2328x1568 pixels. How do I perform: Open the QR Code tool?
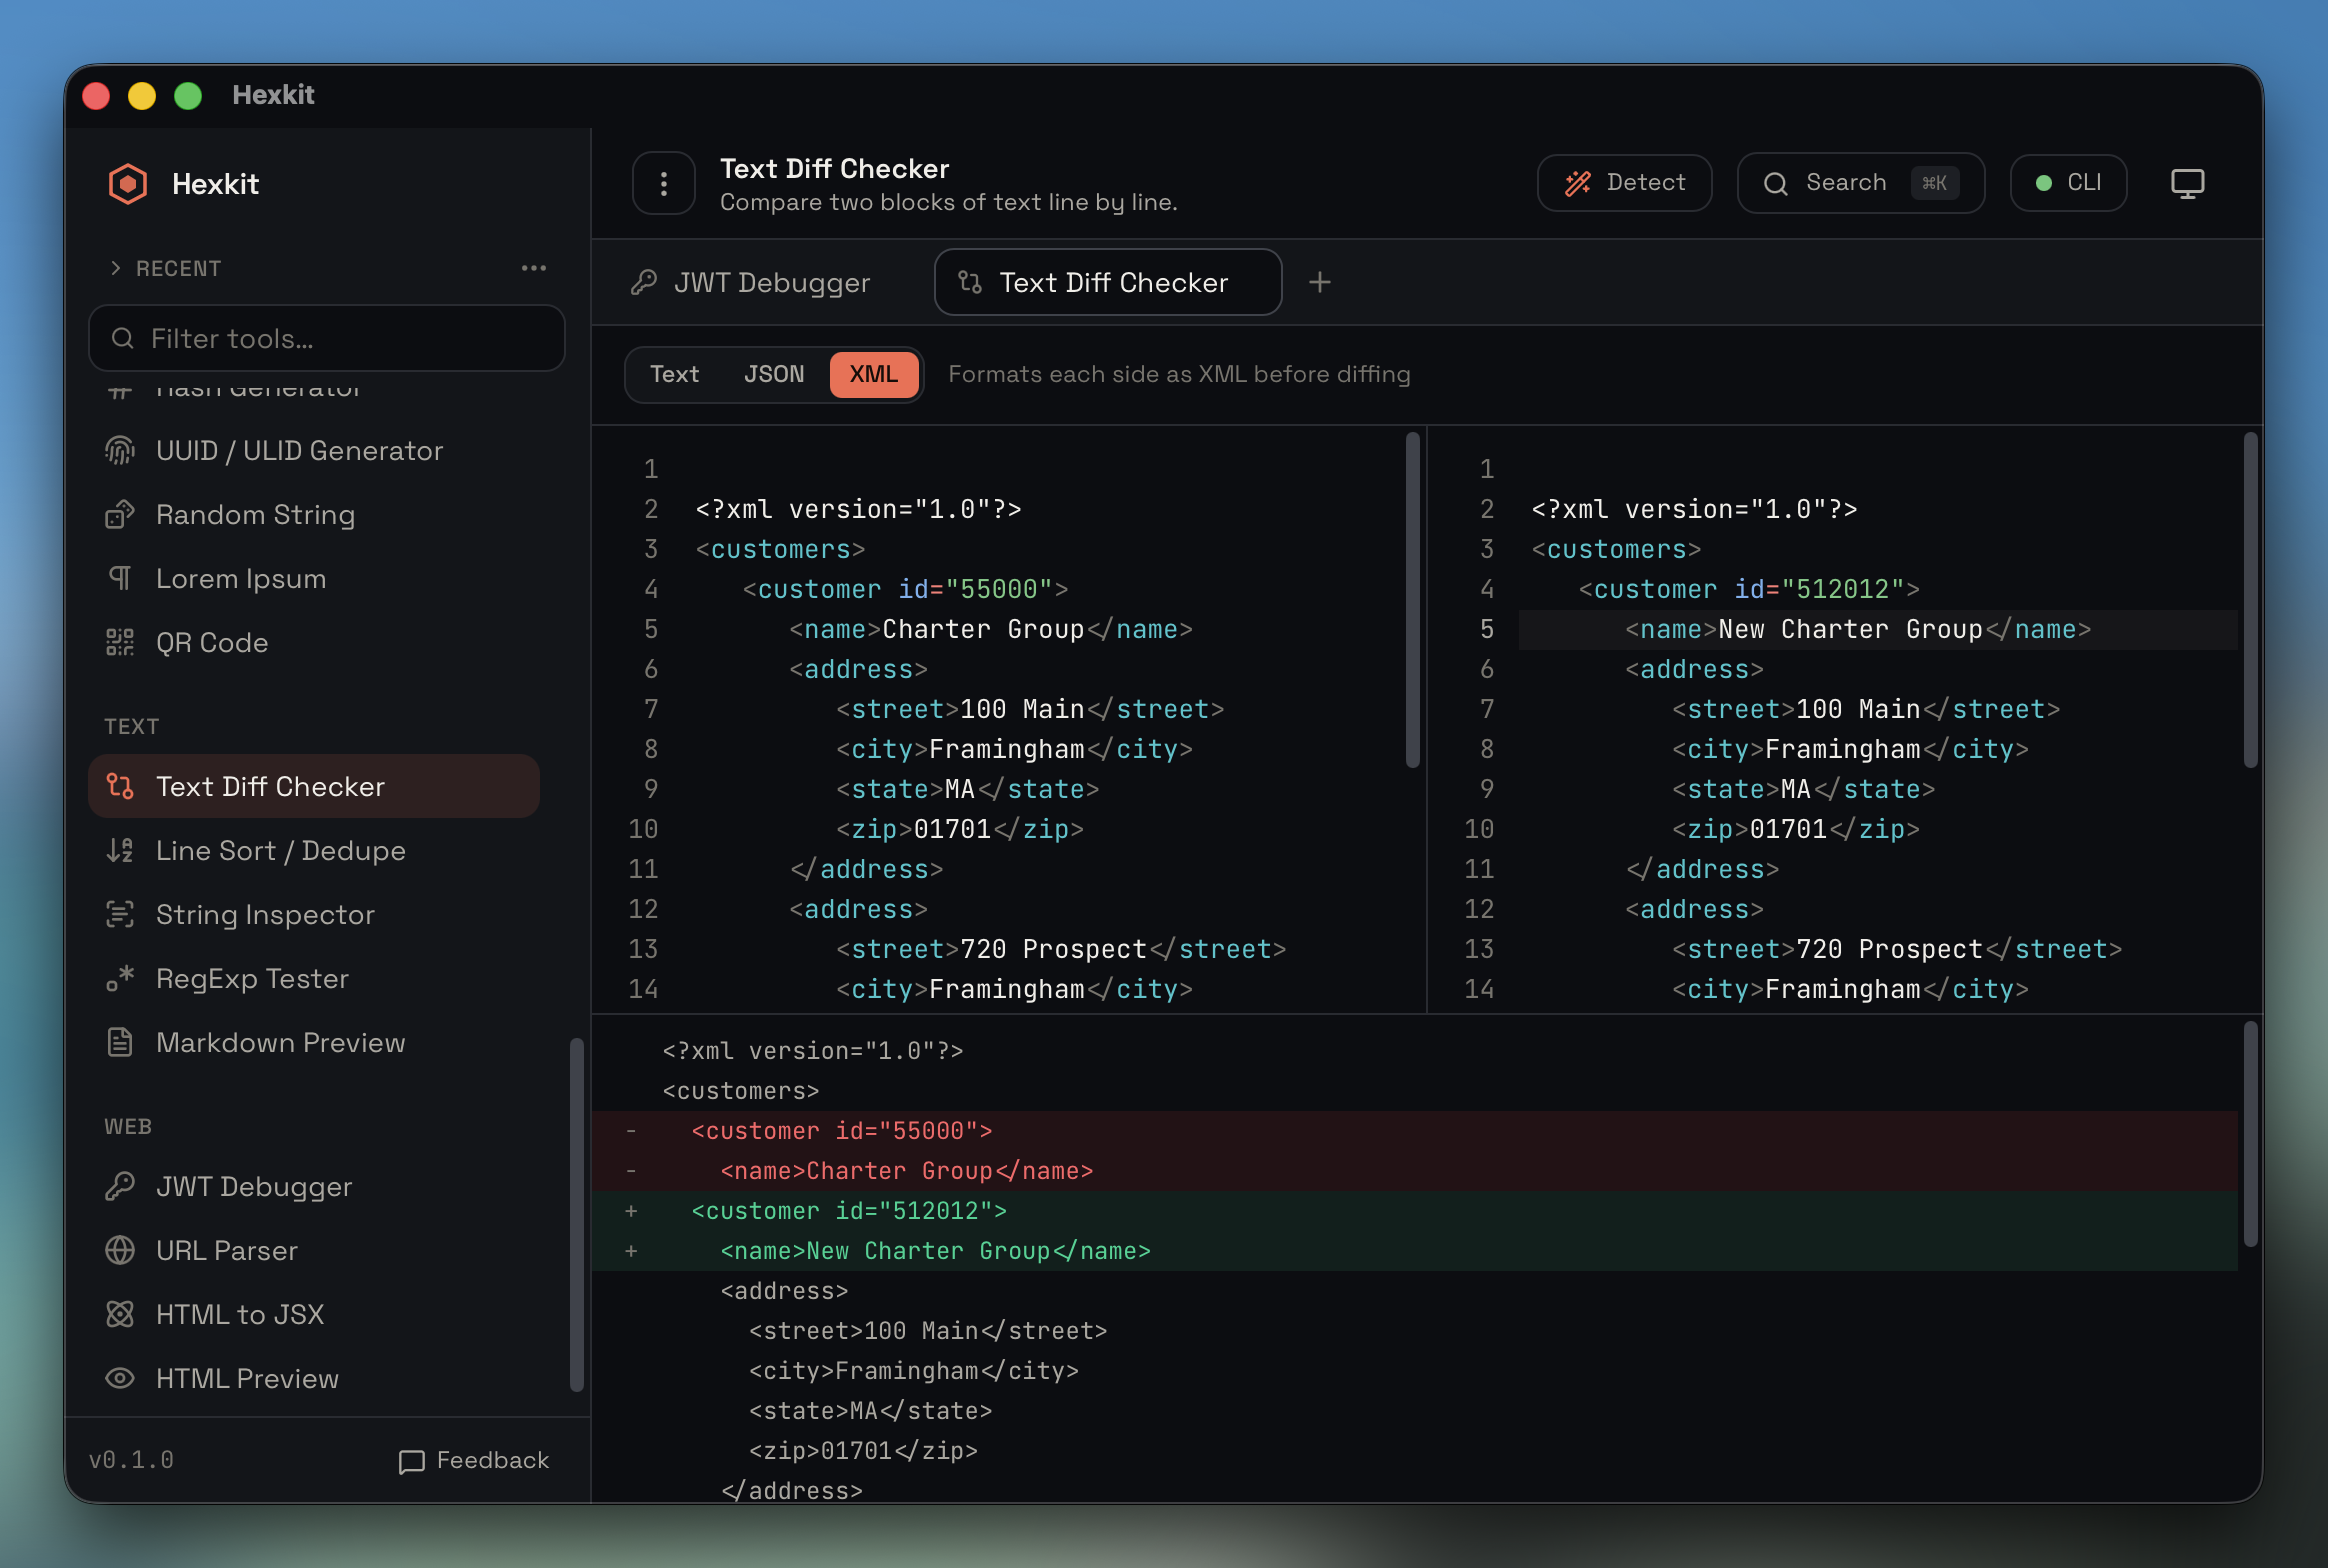tap(314, 643)
